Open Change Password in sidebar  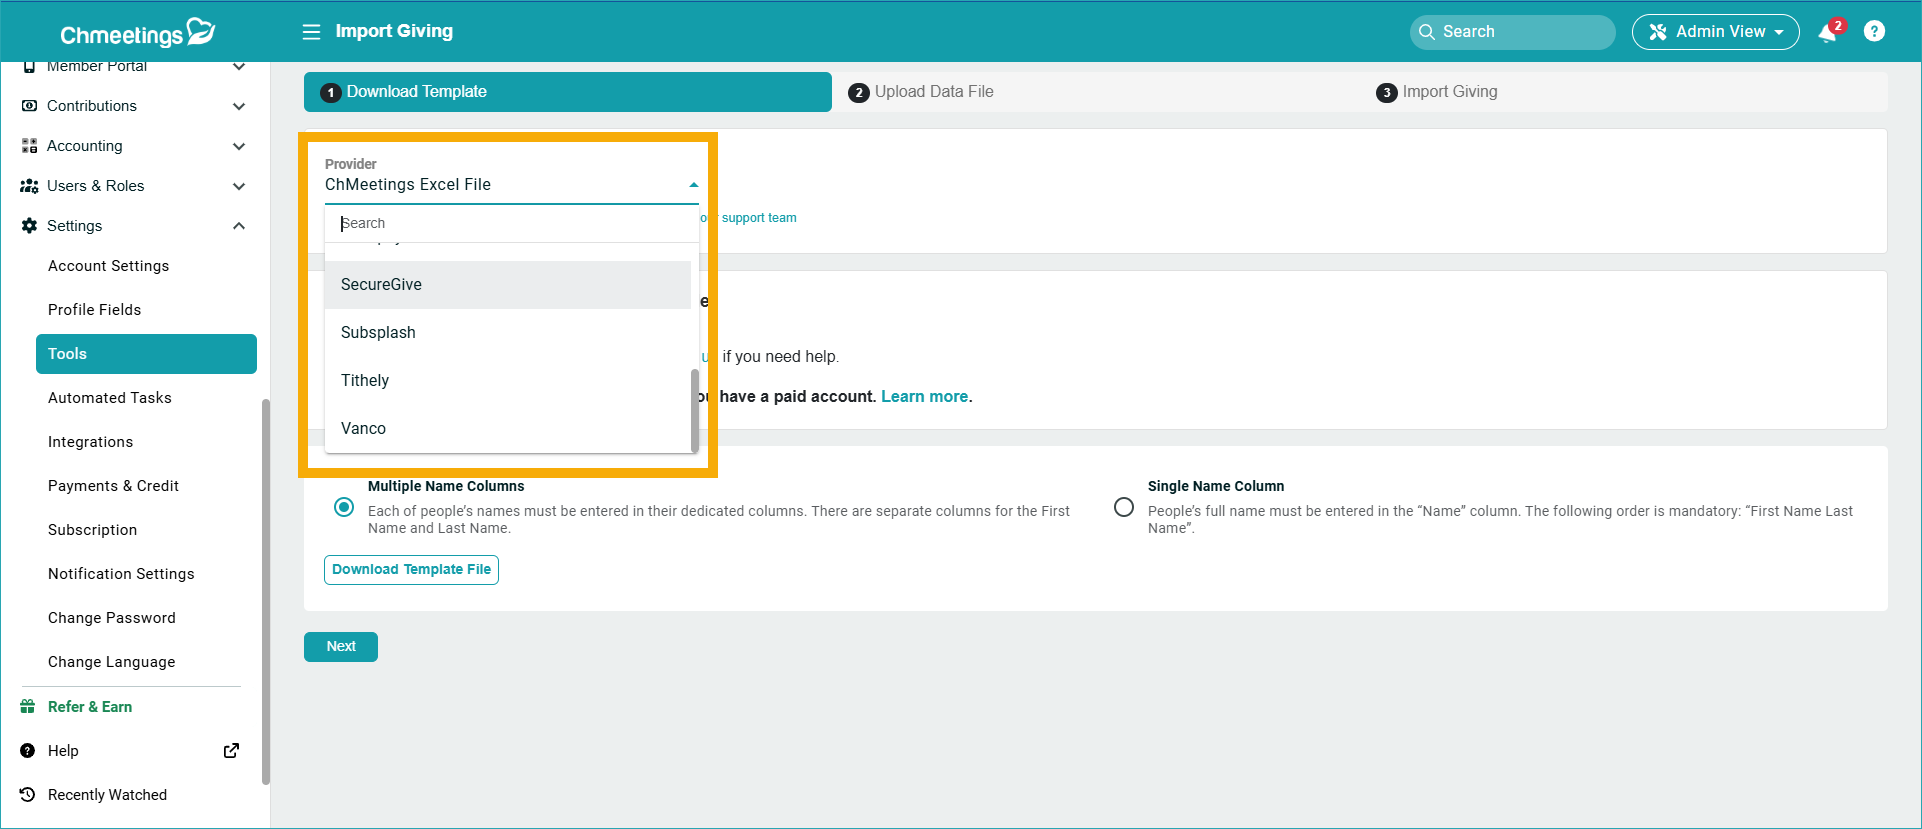click(x=111, y=618)
